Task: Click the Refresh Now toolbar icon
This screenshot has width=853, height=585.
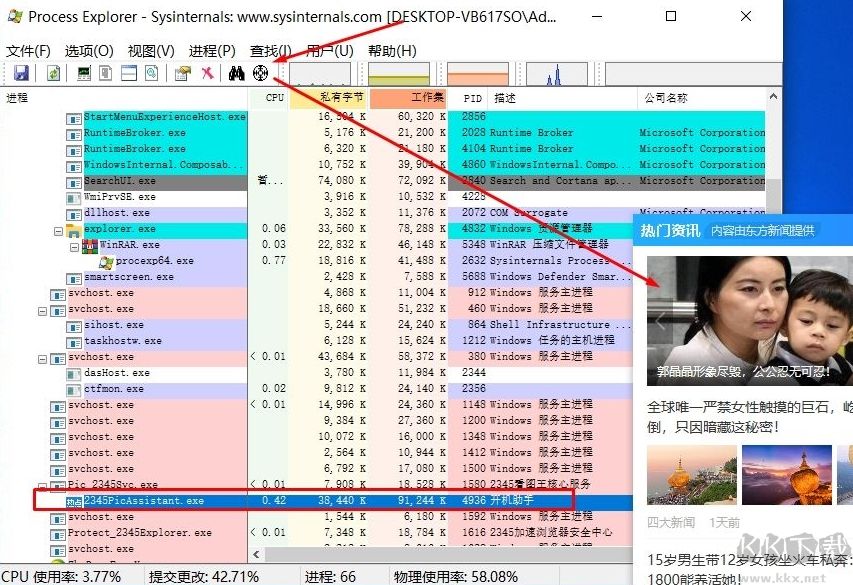Action: pyautogui.click(x=53, y=73)
